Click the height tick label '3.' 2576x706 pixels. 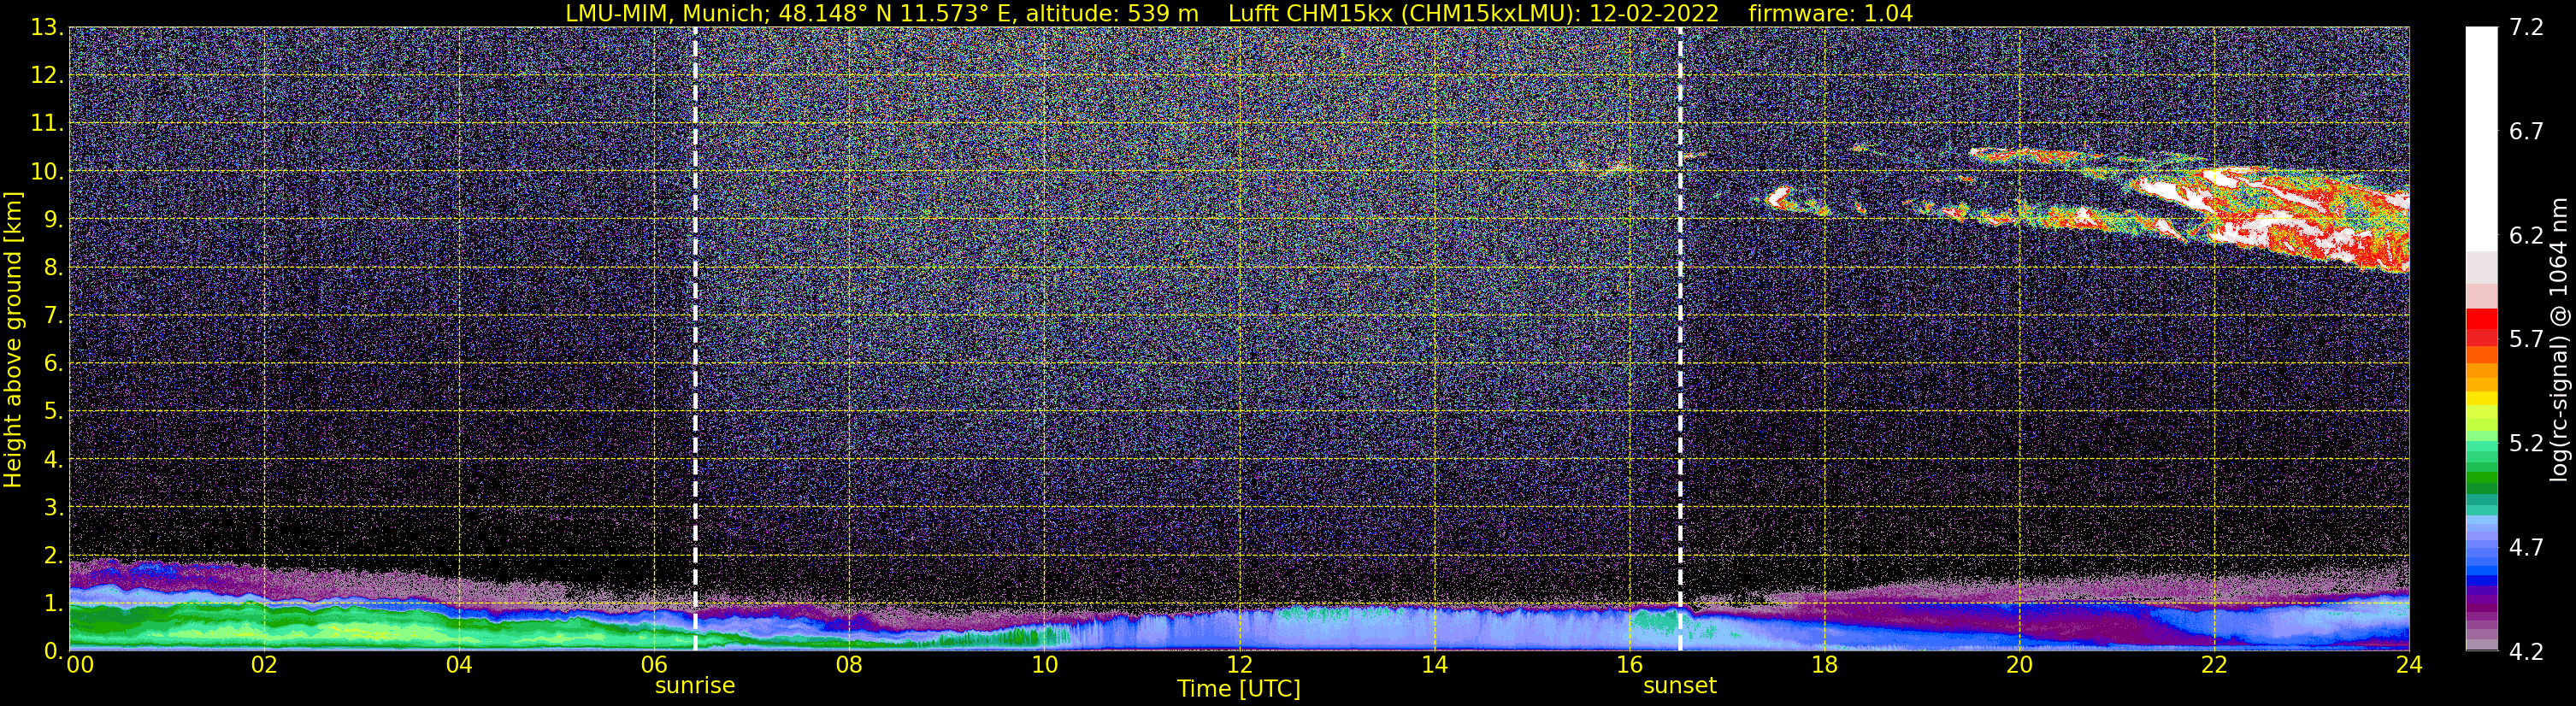pos(53,507)
